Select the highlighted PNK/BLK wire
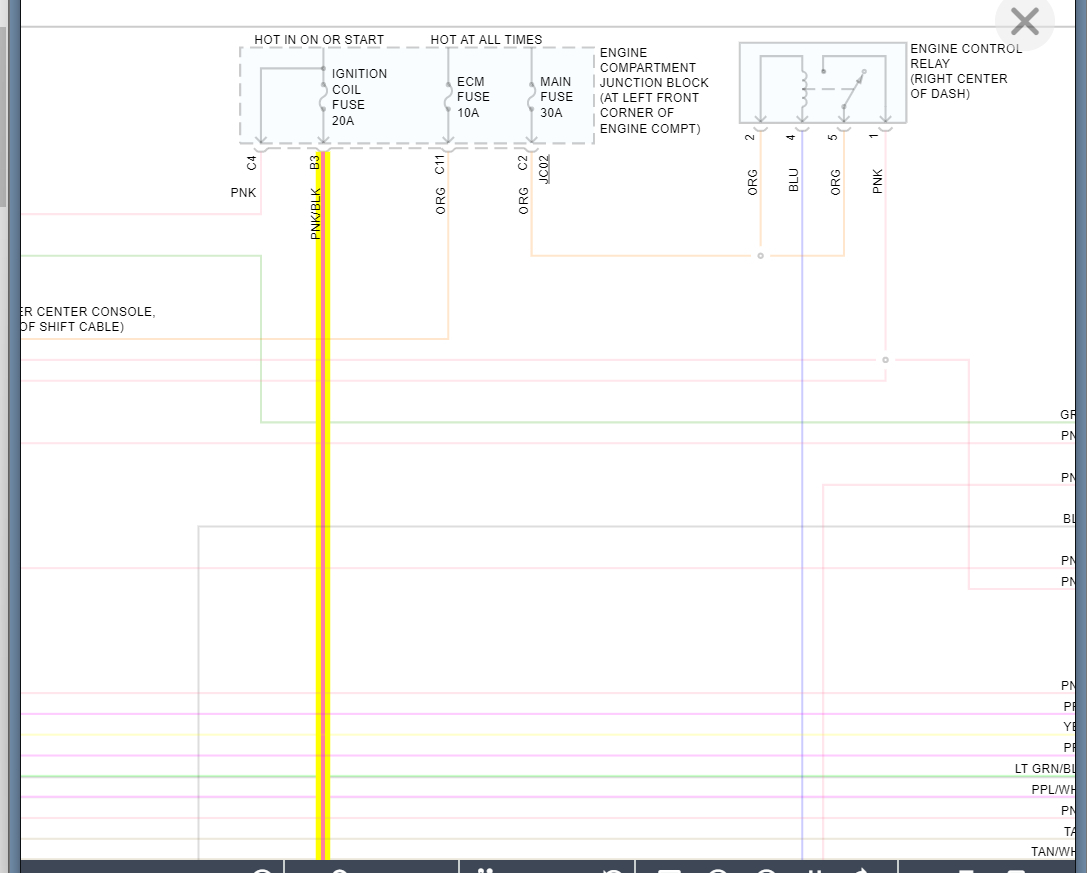 pos(323,506)
